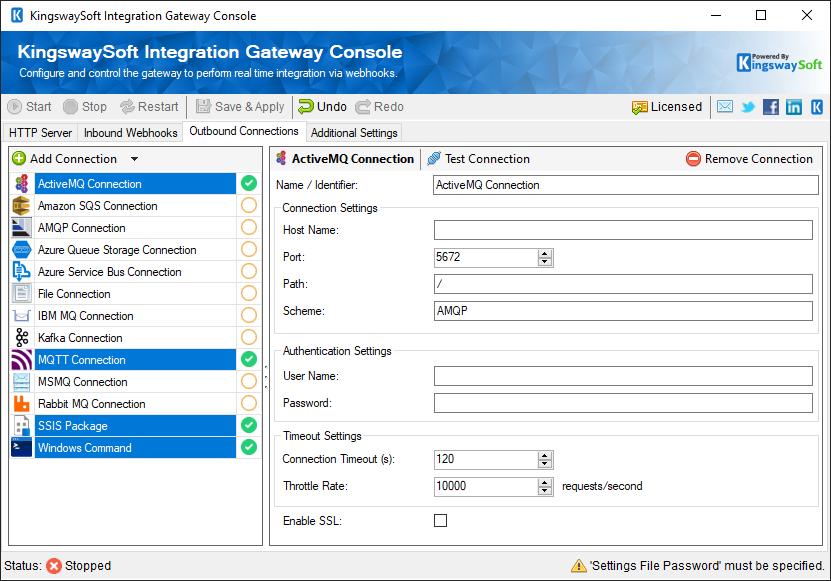
Task: Click the Test Connection button
Action: point(479,158)
